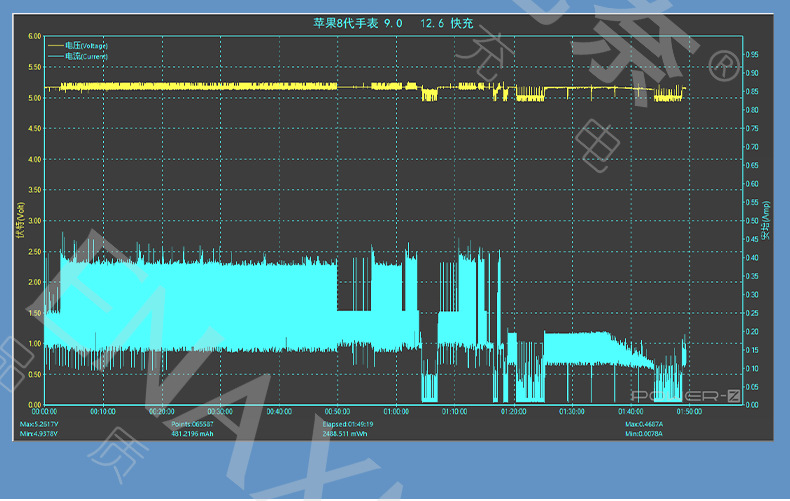Click the Min:4.9378V voltage statistic
This screenshot has height=501, width=790.
click(39, 433)
